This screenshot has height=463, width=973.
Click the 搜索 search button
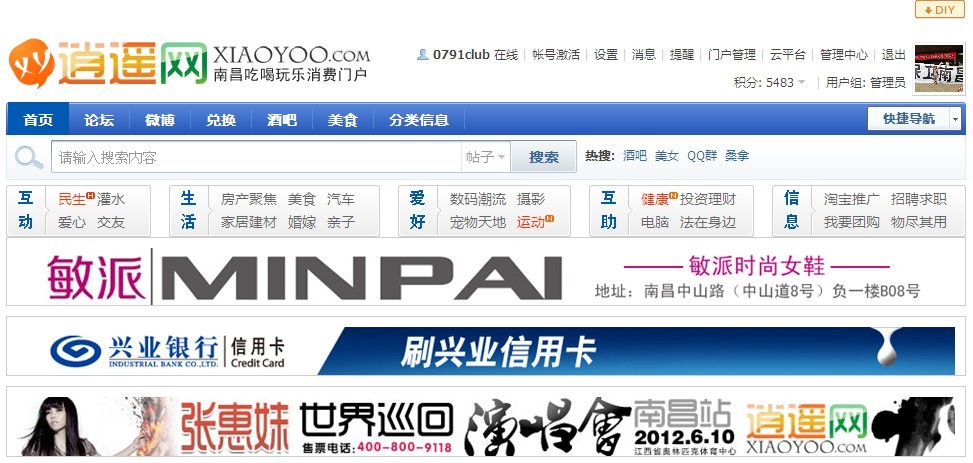tap(544, 157)
